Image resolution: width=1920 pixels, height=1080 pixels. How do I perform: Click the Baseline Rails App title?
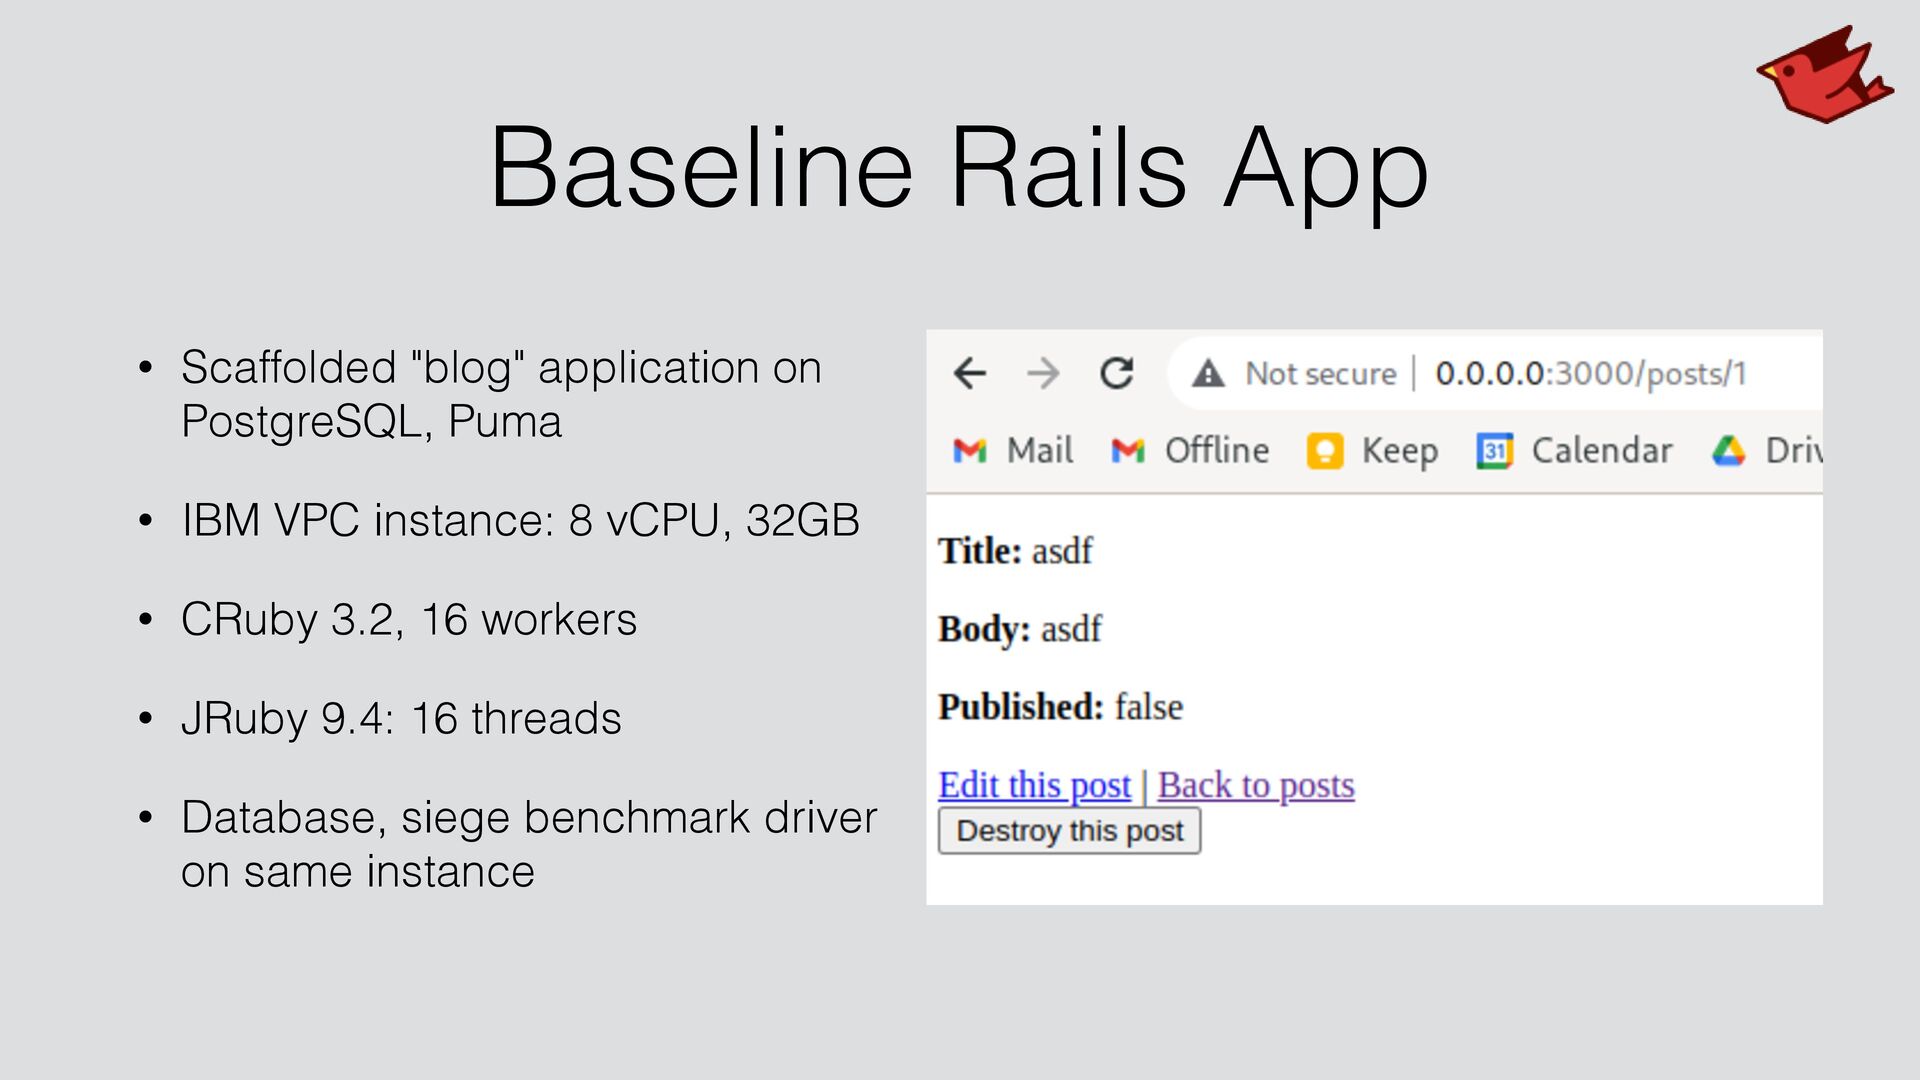pyautogui.click(x=959, y=168)
